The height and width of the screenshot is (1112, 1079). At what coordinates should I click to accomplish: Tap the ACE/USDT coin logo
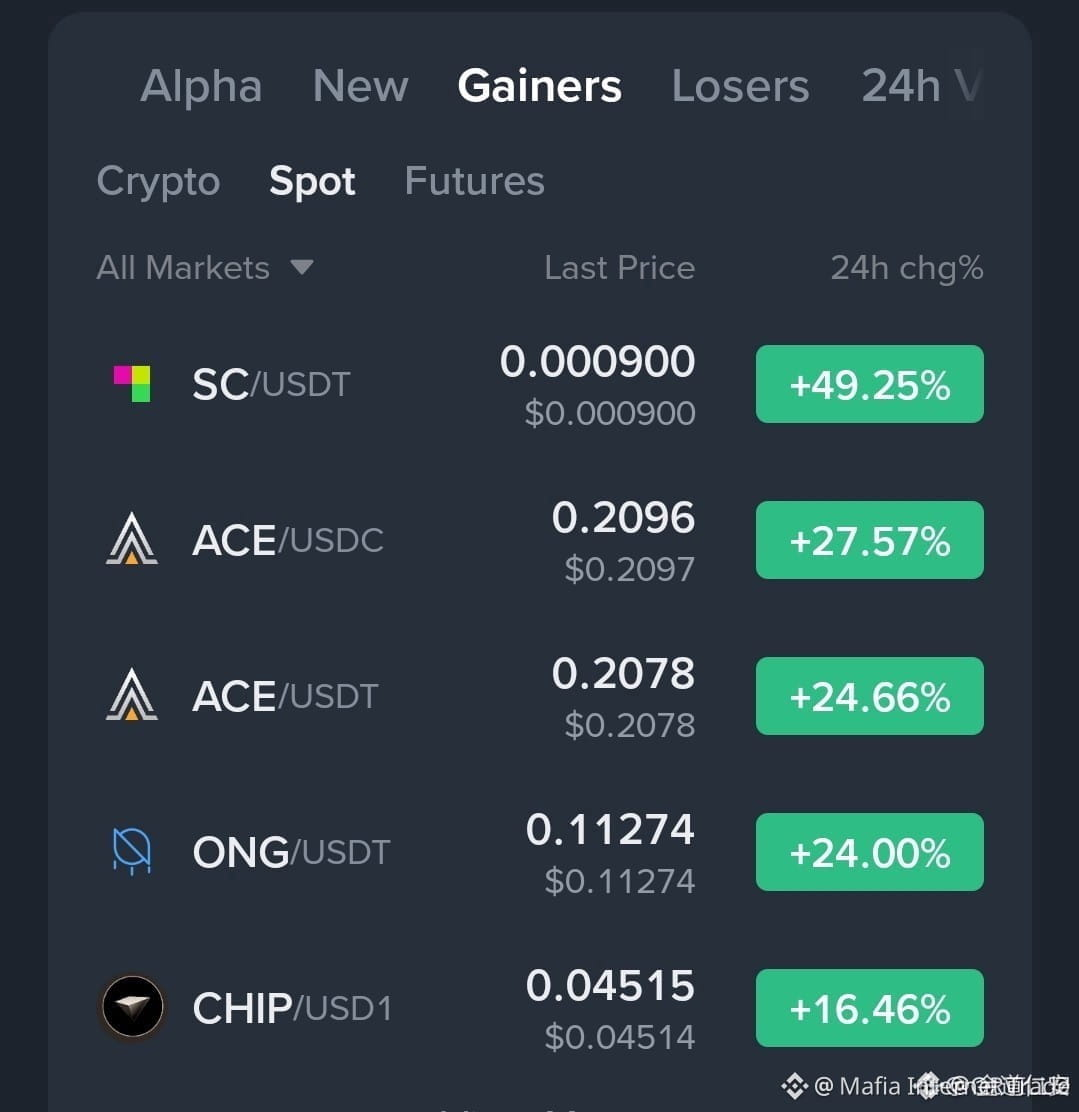click(x=132, y=695)
